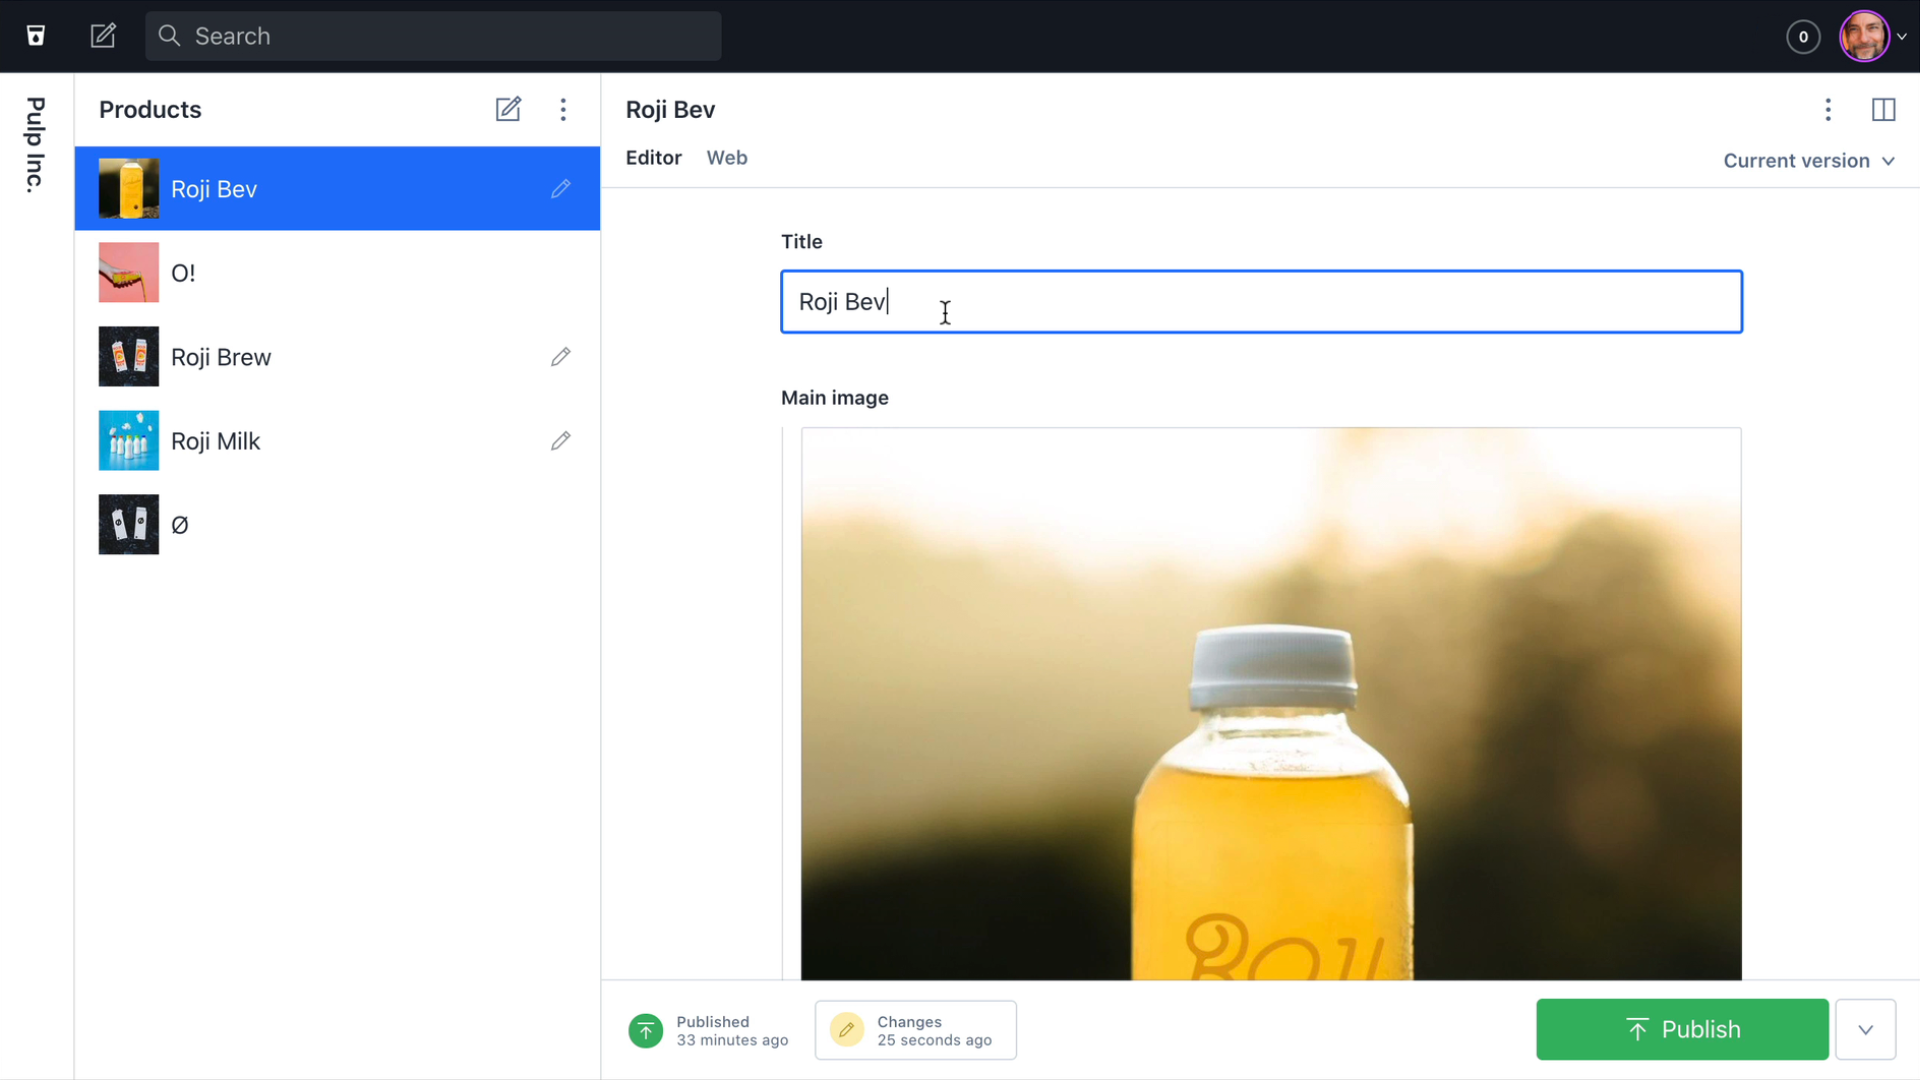Click the new document icon
The height and width of the screenshot is (1080, 1920).
click(103, 34)
